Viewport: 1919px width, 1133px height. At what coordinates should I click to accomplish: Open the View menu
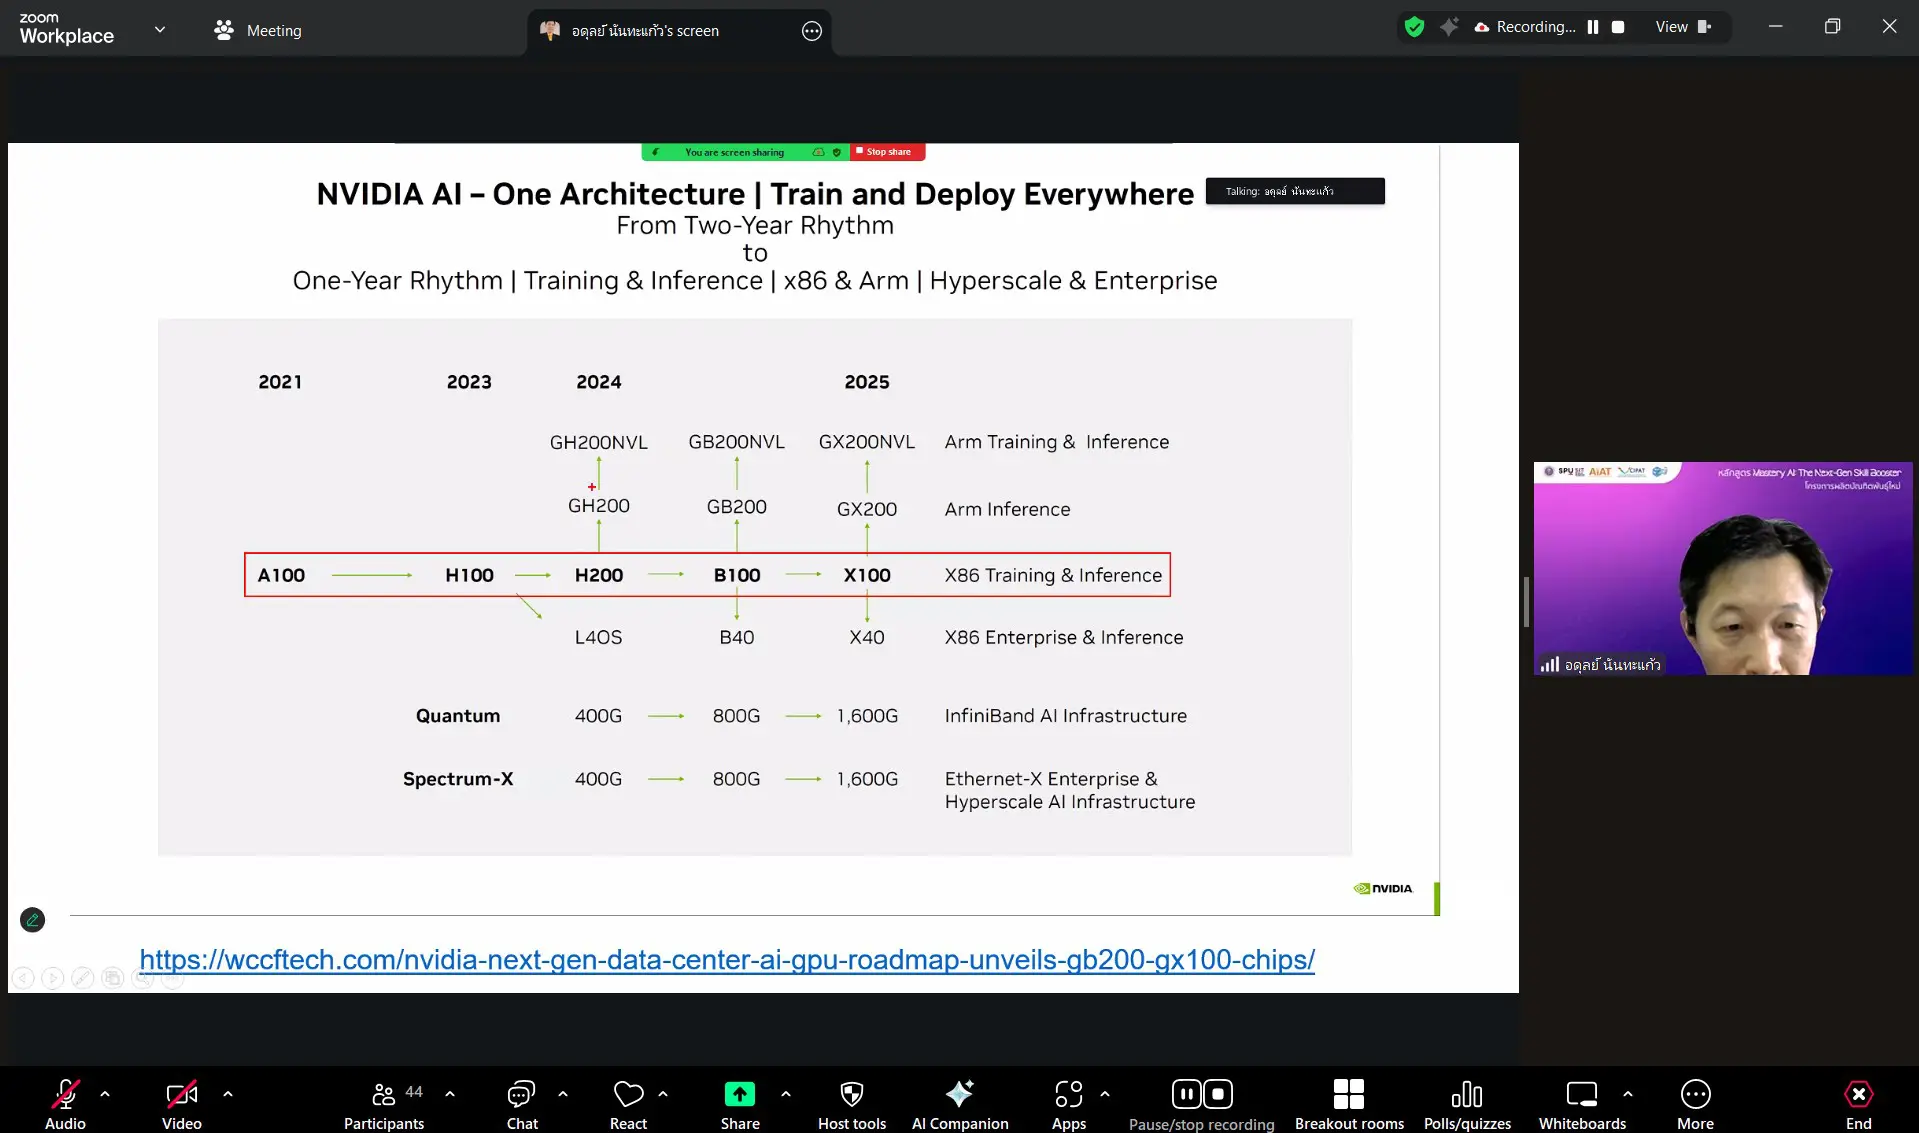tap(1682, 27)
